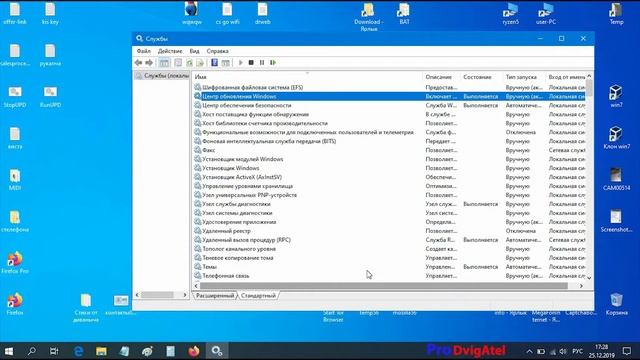Sort by the Имя column header
The image size is (640, 360).
pos(308,77)
